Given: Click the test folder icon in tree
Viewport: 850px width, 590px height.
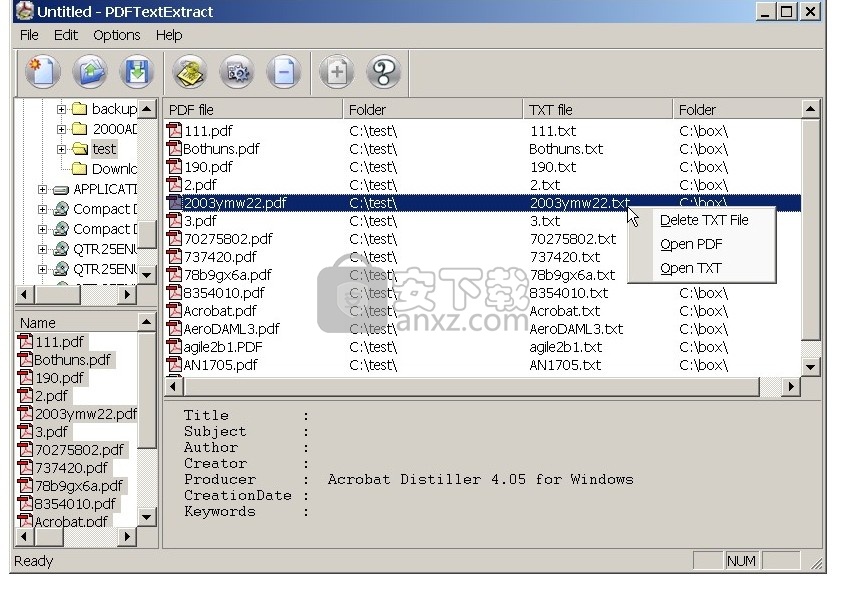Looking at the screenshot, I should coord(80,149).
